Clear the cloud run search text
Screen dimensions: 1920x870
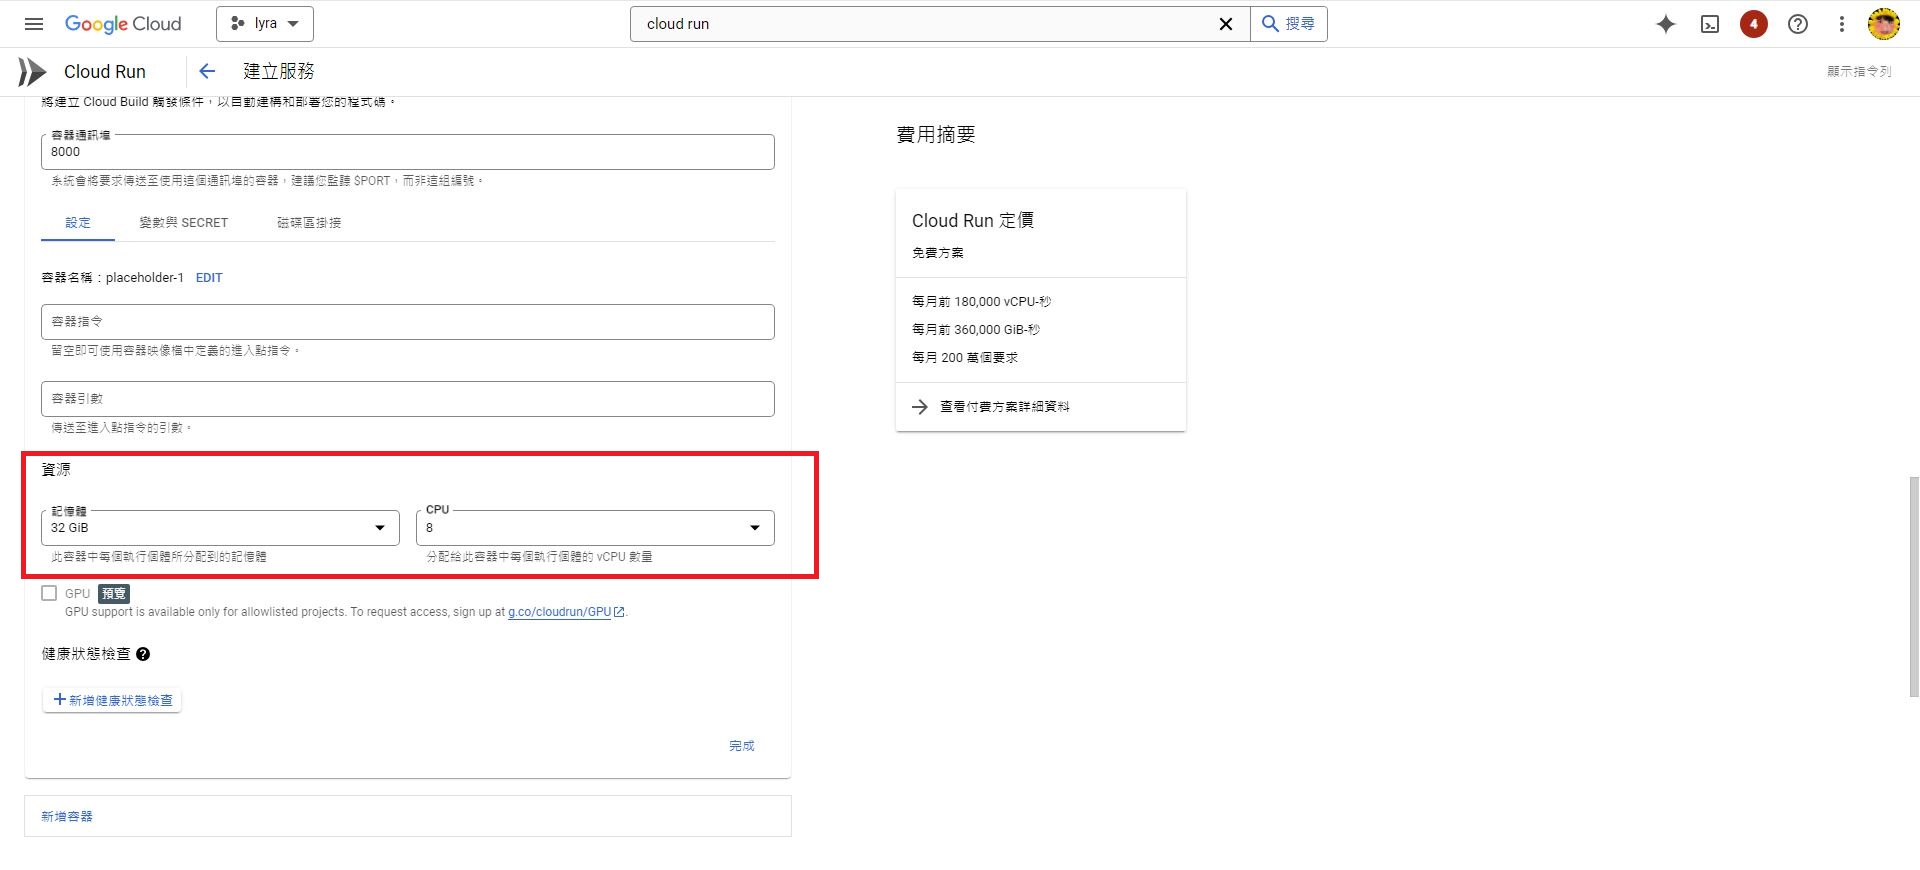[x=1225, y=24]
